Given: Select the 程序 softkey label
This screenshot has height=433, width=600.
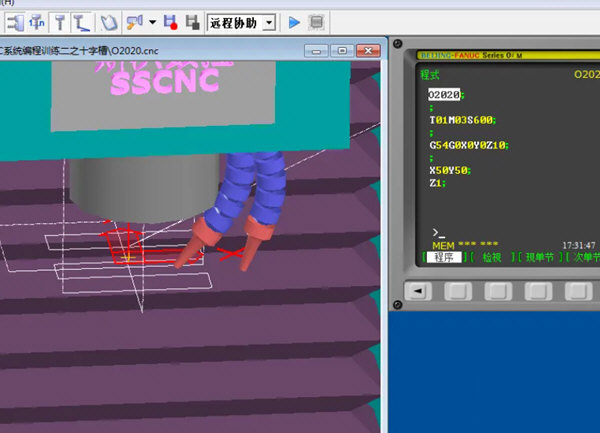Looking at the screenshot, I should [x=439, y=257].
